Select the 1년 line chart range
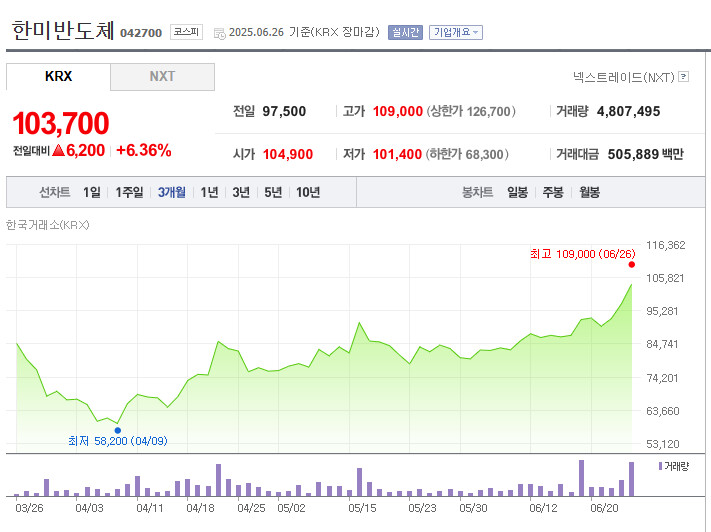 [x=209, y=192]
